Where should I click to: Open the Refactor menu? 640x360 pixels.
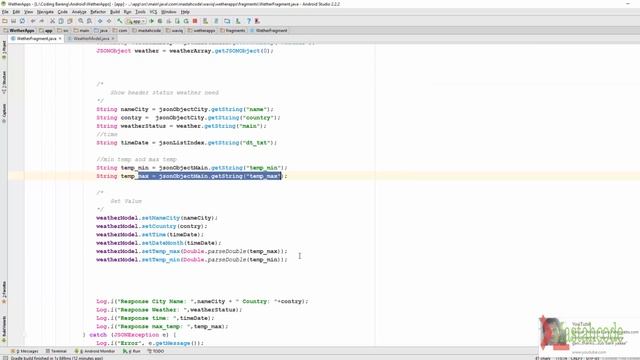tap(98, 12)
